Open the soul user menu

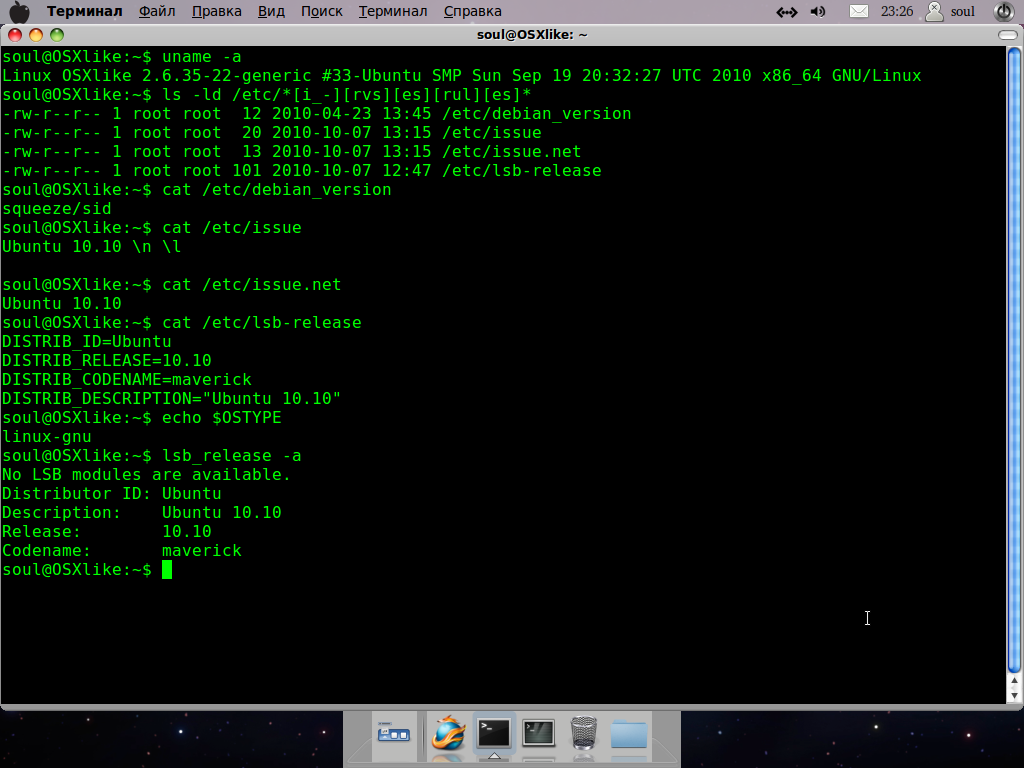pos(951,12)
